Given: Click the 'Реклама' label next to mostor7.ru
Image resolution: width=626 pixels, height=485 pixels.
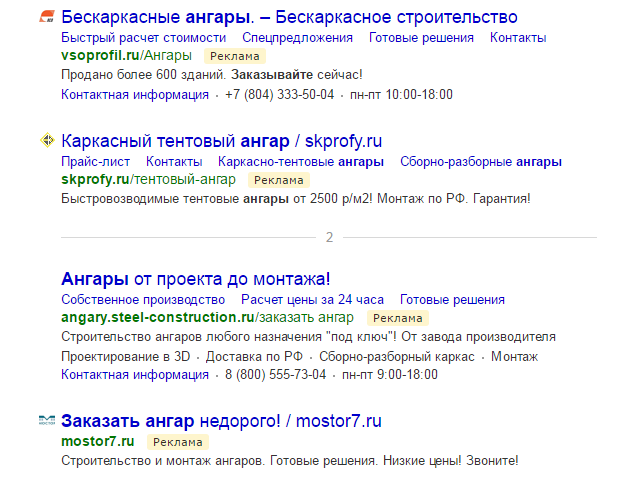Looking at the screenshot, I should (x=178, y=442).
